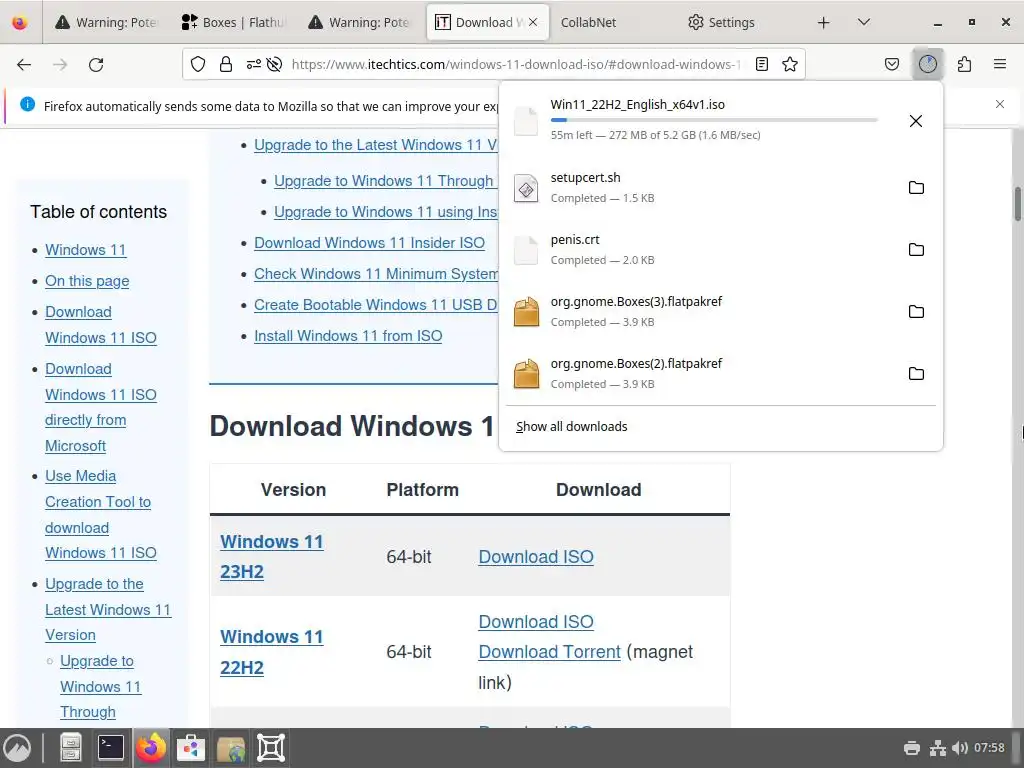Toggle reader view icon

click(761, 64)
